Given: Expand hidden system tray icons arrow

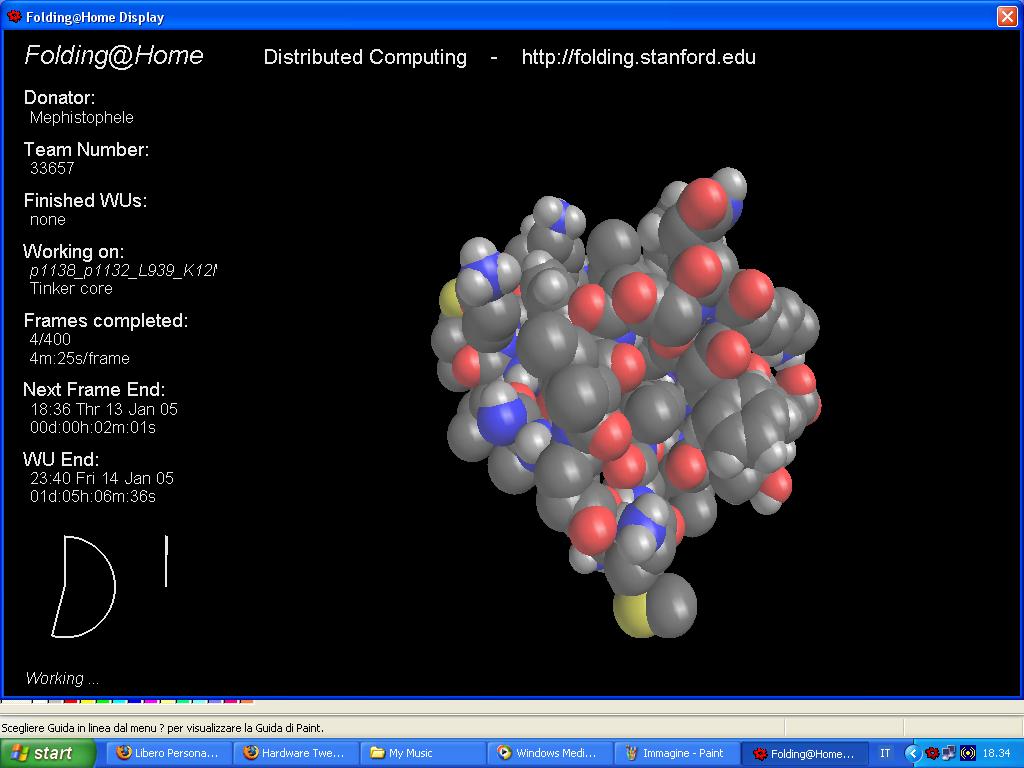Looking at the screenshot, I should point(912,753).
